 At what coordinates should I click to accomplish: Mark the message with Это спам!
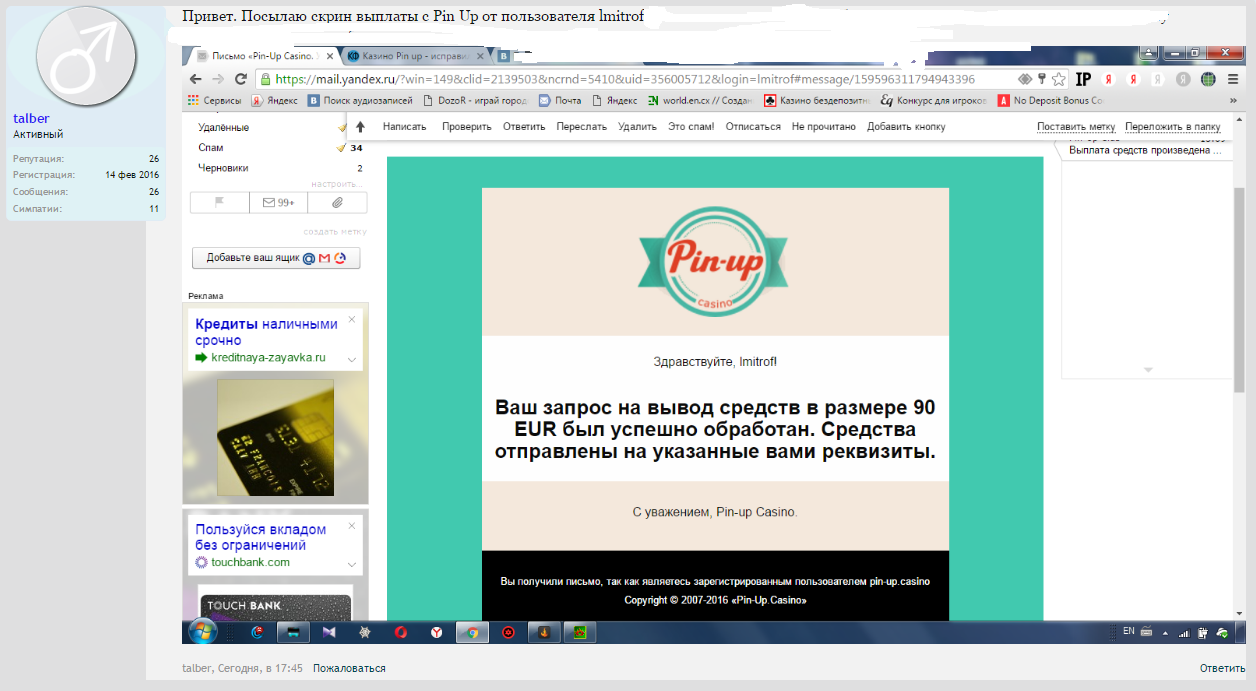pos(691,127)
